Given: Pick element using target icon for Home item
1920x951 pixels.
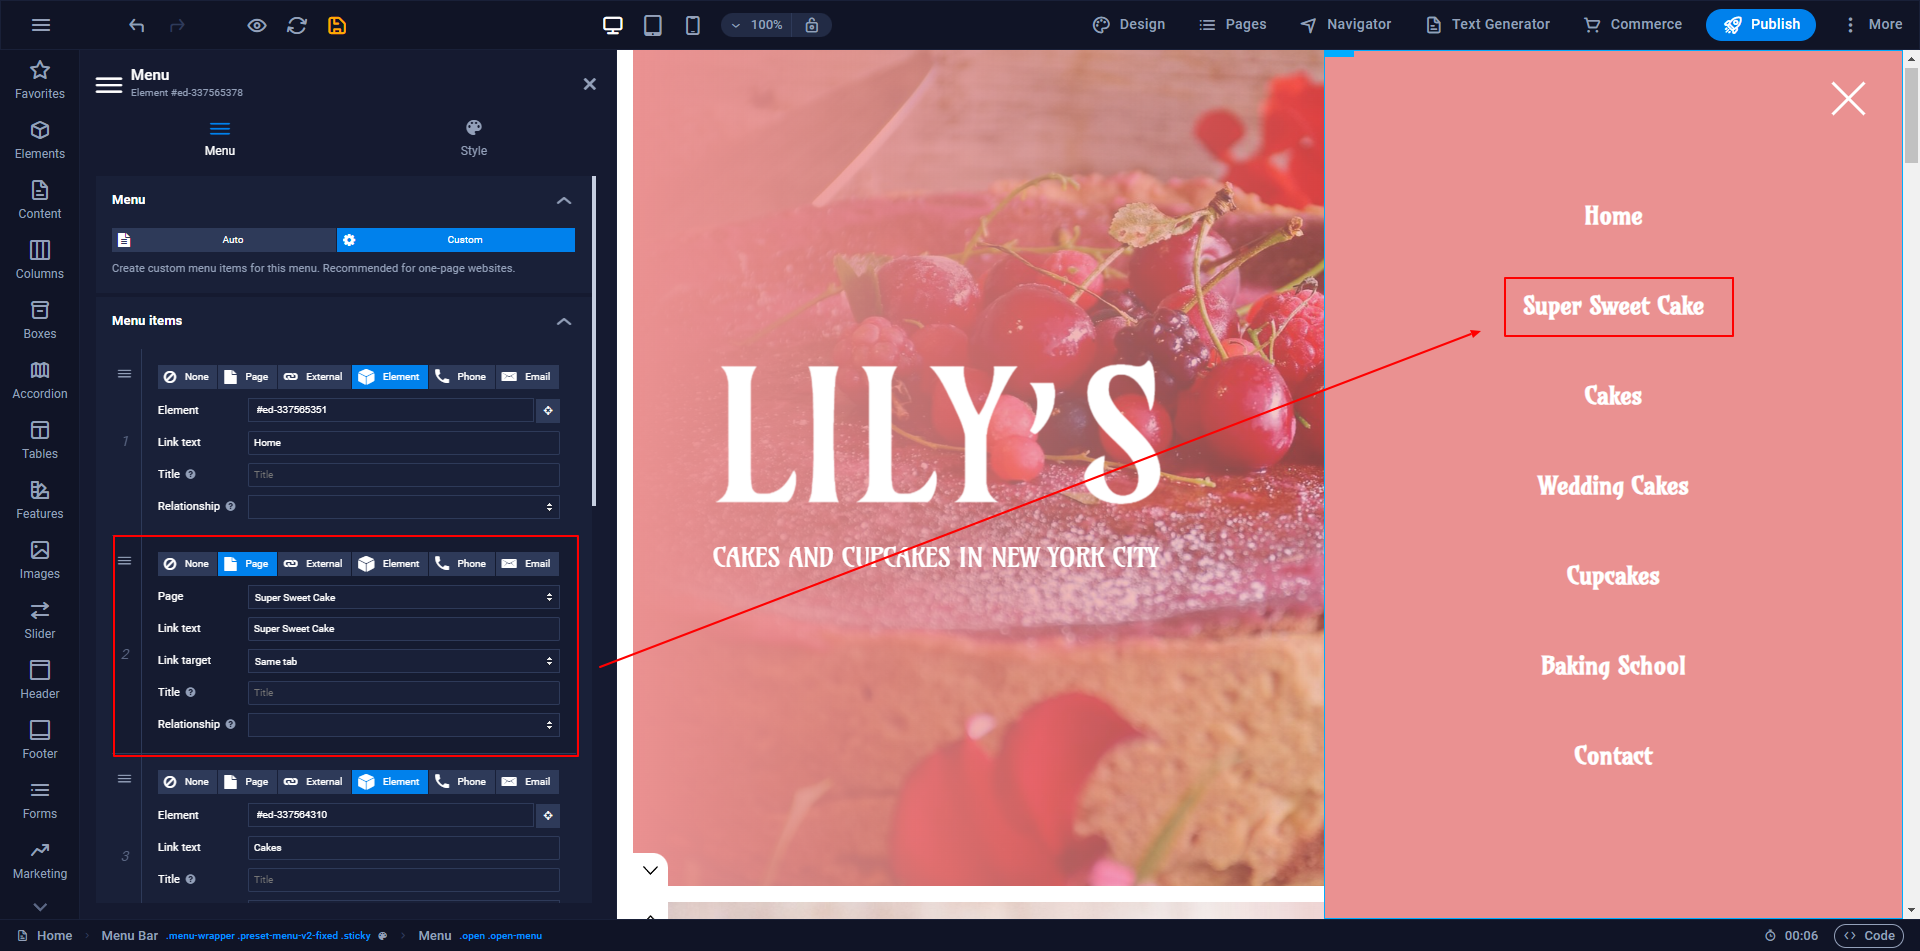Looking at the screenshot, I should click(548, 410).
